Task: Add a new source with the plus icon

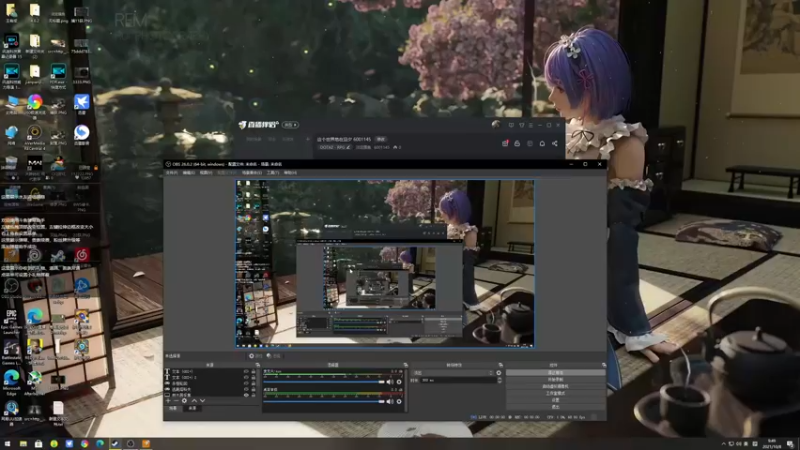Action: (168, 401)
